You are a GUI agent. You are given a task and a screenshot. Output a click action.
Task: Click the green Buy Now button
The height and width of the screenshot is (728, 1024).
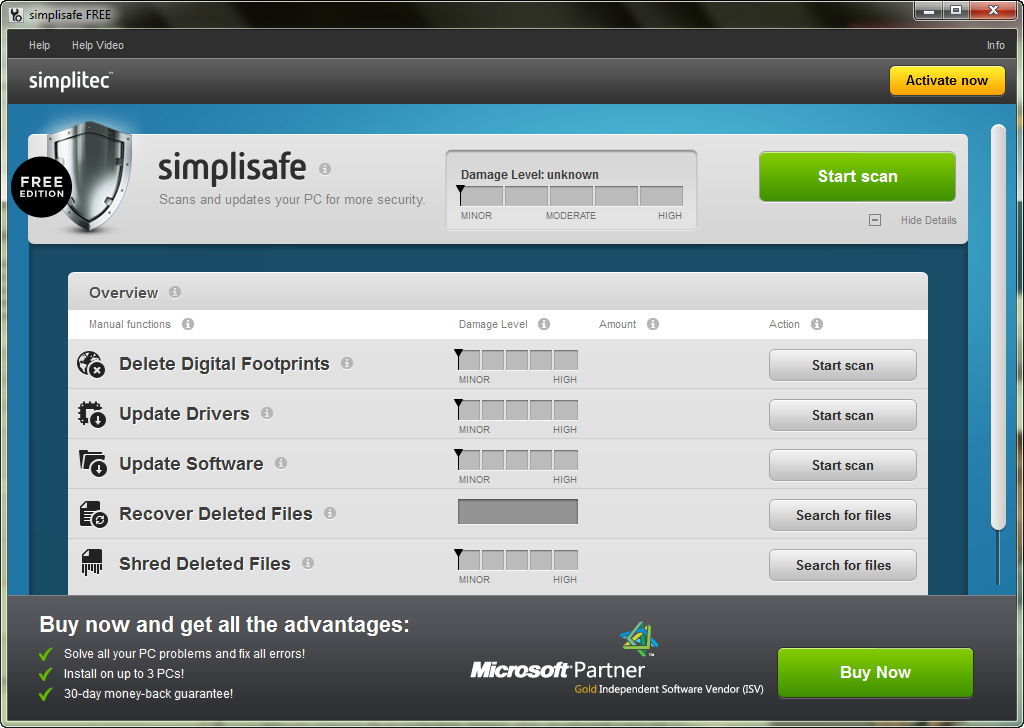click(x=874, y=672)
